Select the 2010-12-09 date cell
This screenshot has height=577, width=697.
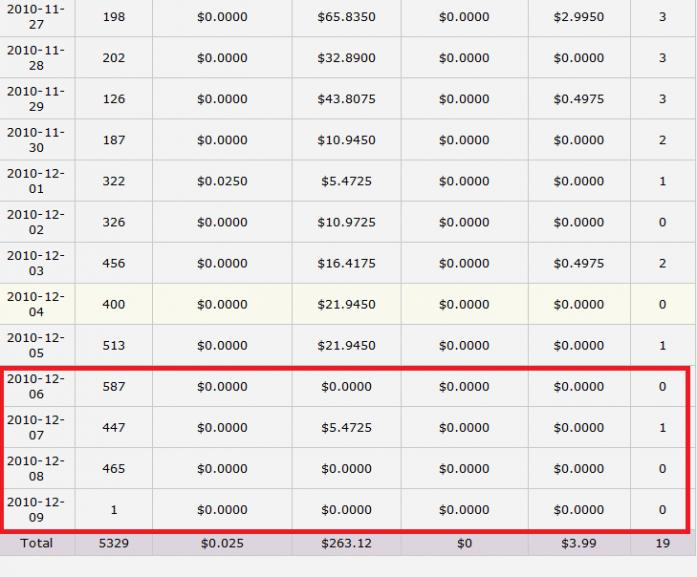(x=36, y=509)
